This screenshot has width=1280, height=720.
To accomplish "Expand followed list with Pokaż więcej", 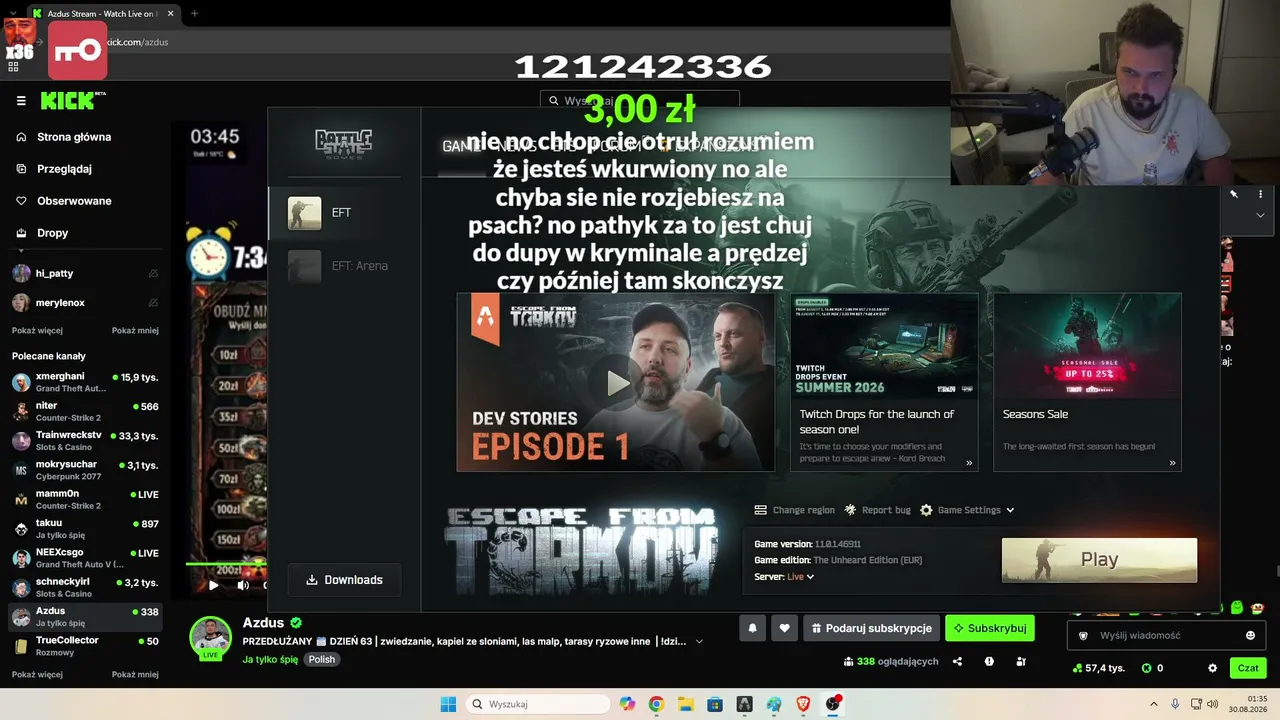I will (x=37, y=330).
